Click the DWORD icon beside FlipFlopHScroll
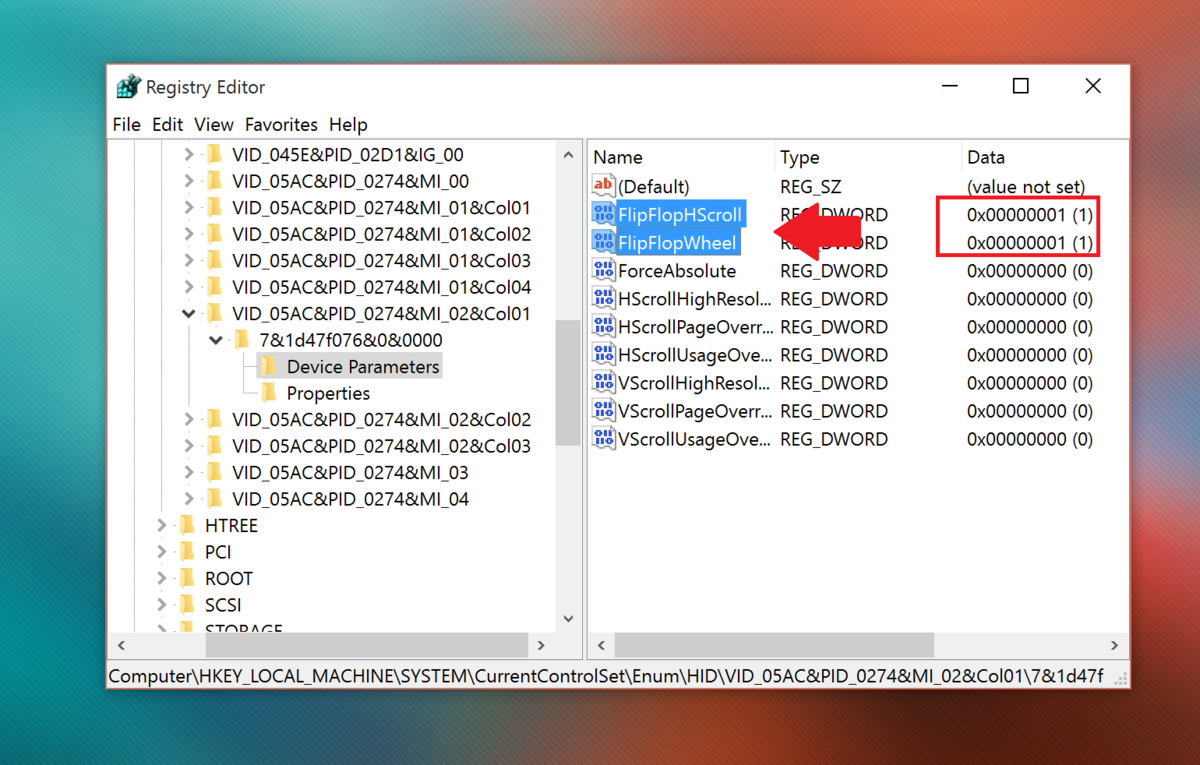 click(603, 214)
